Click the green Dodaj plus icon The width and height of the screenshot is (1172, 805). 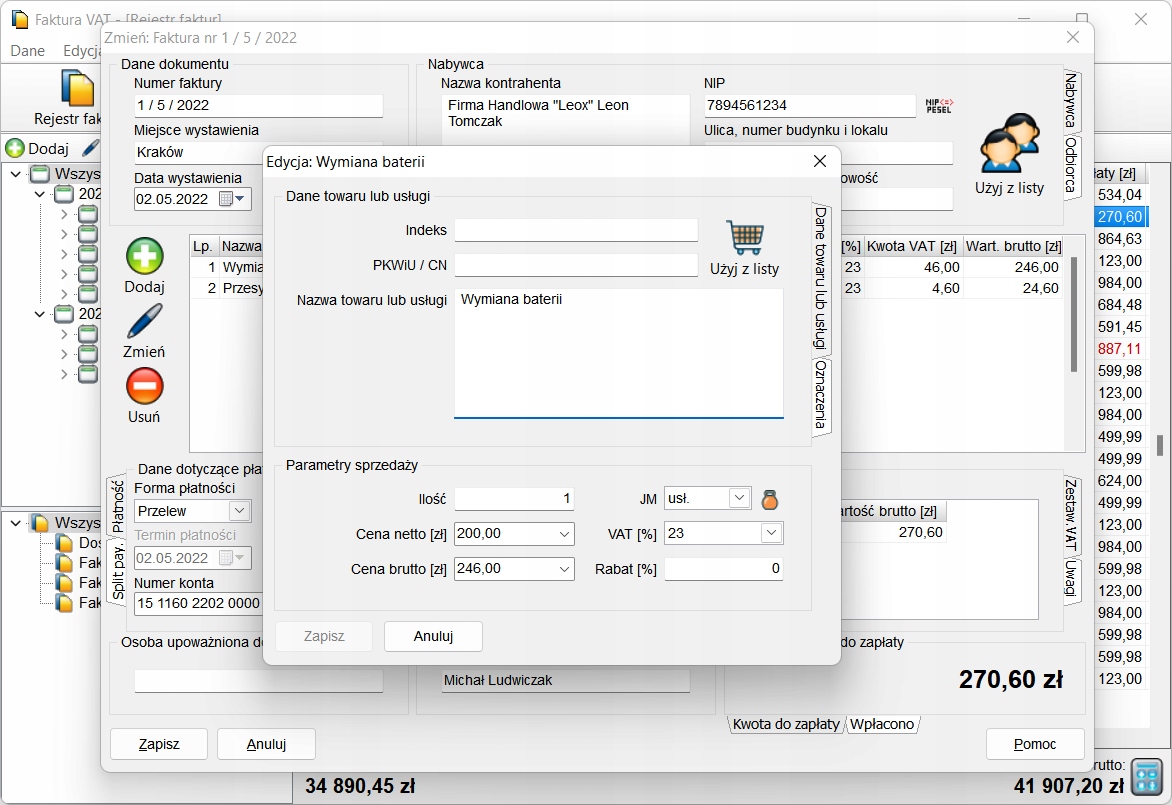point(144,257)
